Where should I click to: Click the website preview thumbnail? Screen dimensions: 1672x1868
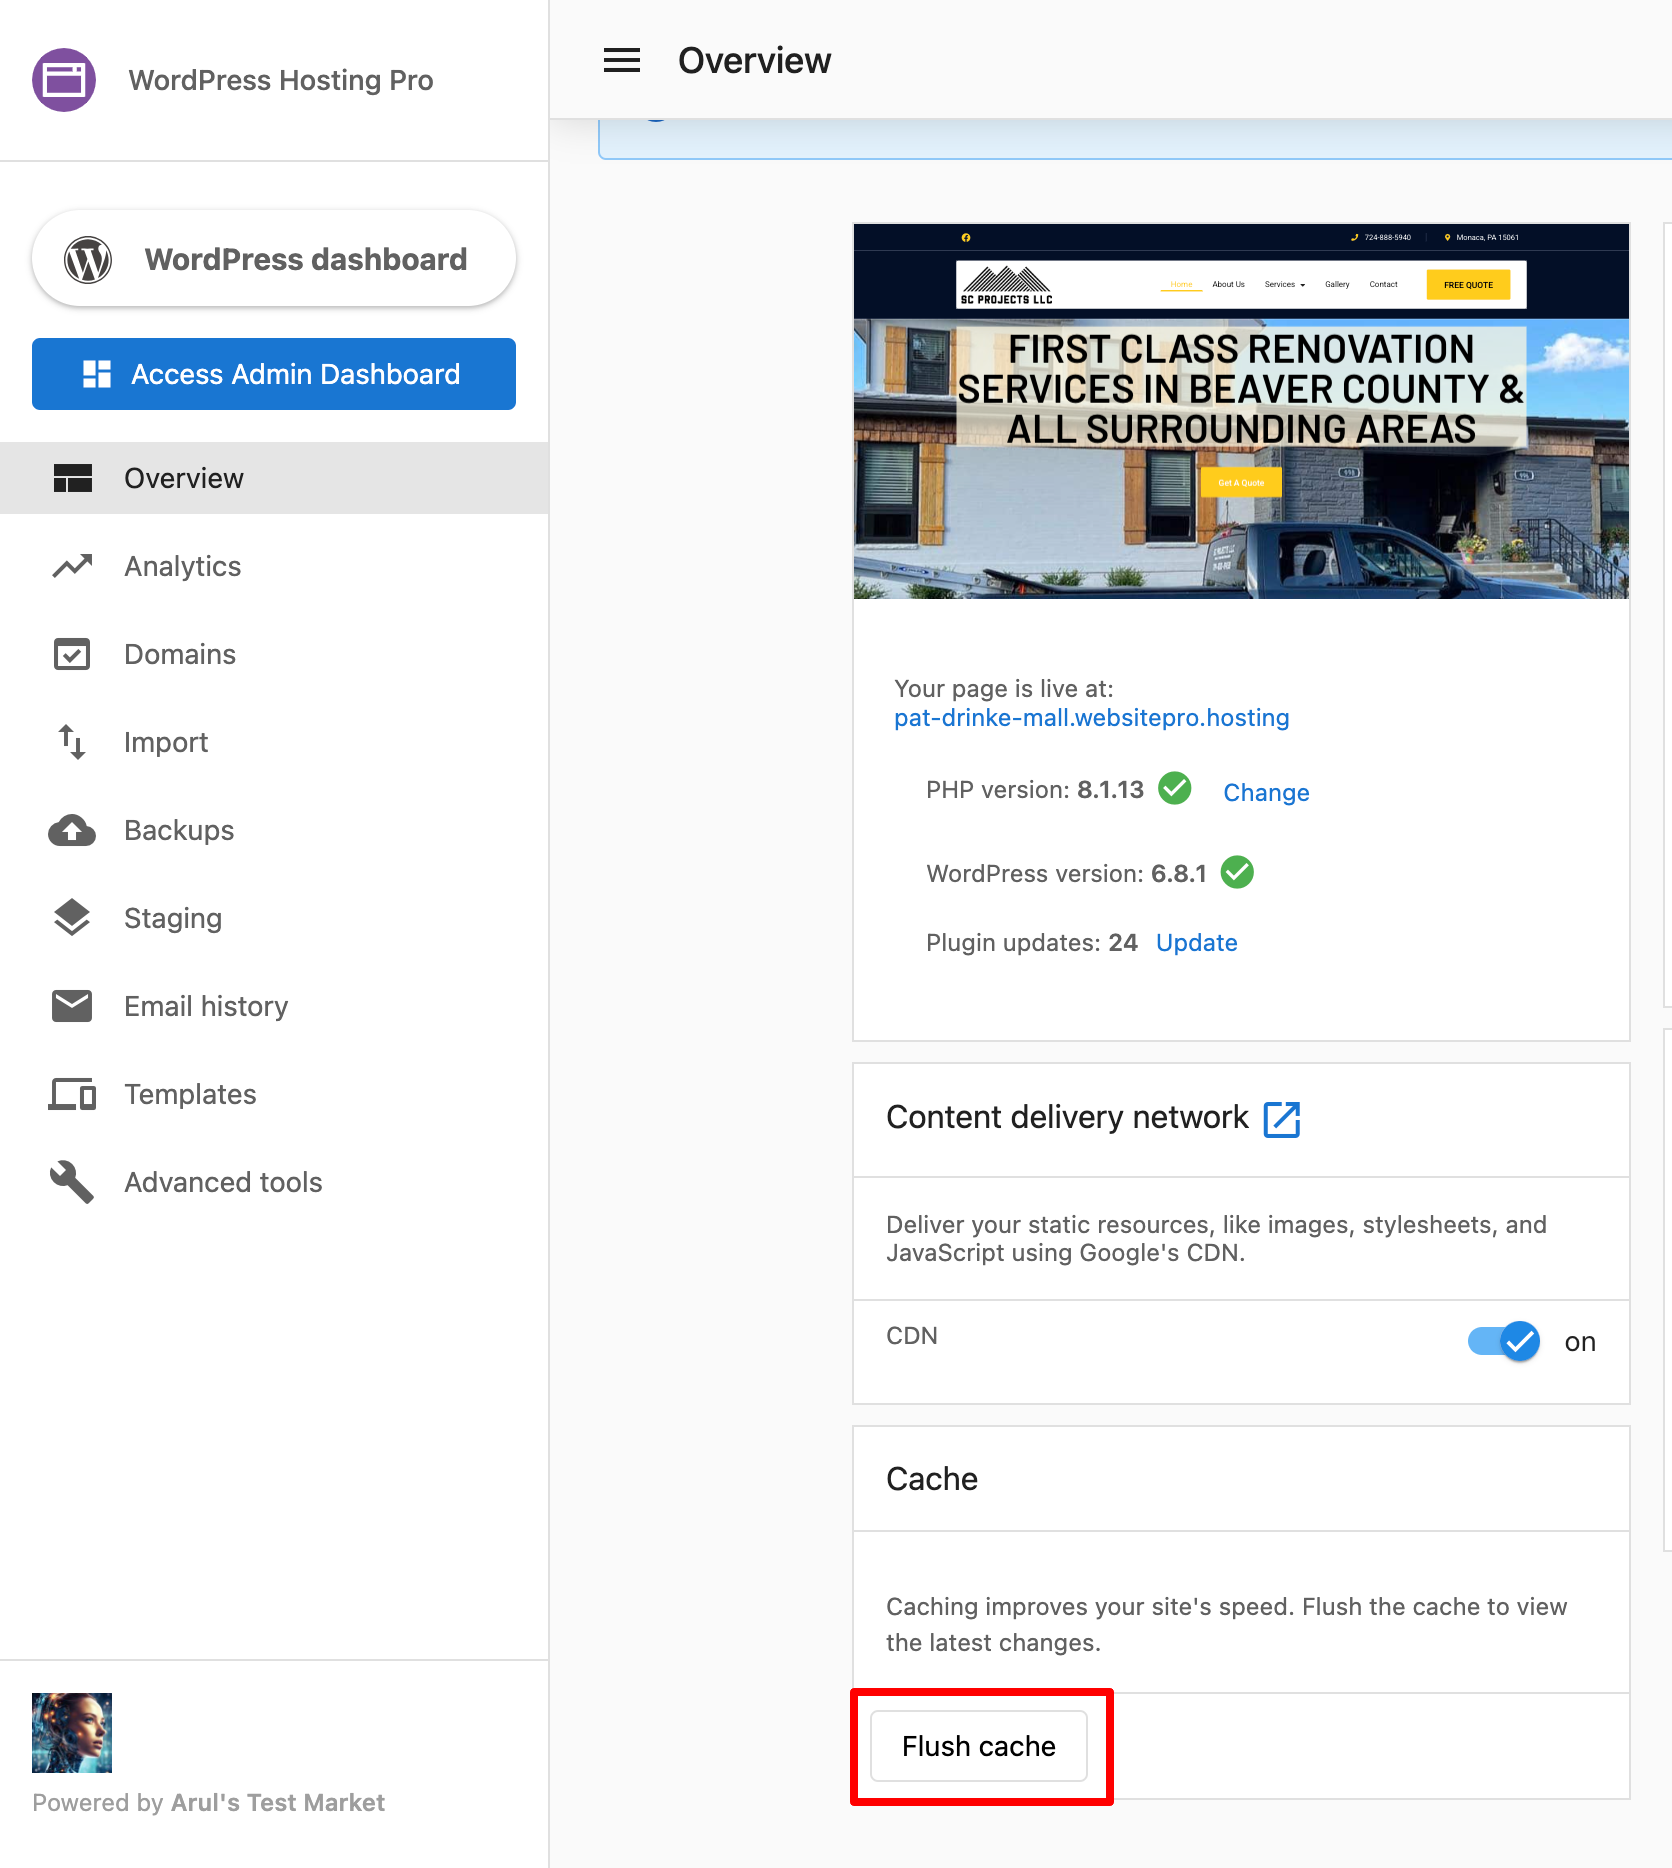click(x=1240, y=411)
